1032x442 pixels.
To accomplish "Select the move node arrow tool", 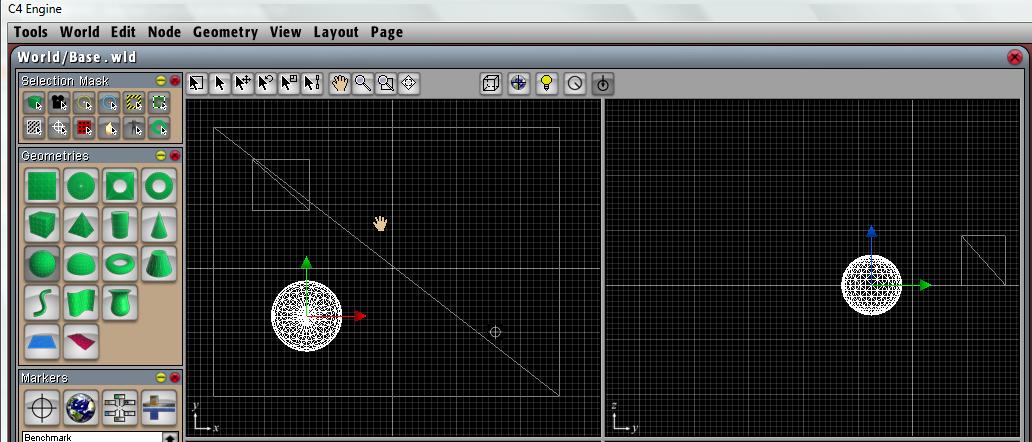I will (x=243, y=84).
